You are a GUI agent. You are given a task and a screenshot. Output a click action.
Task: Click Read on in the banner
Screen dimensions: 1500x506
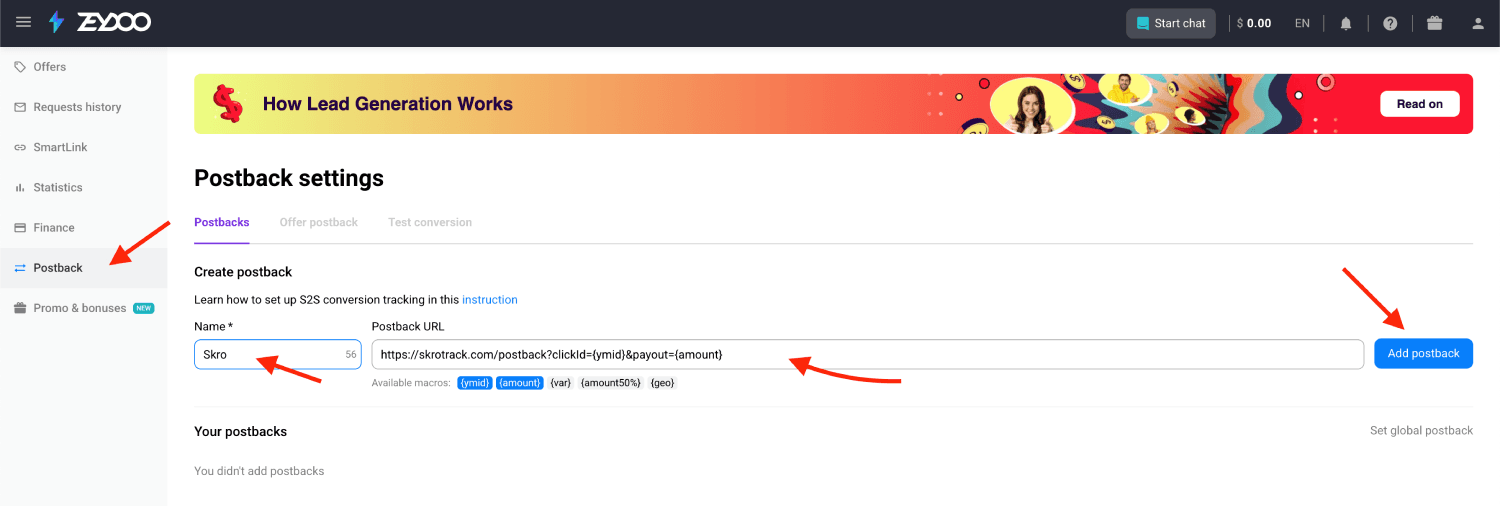[x=1419, y=104]
